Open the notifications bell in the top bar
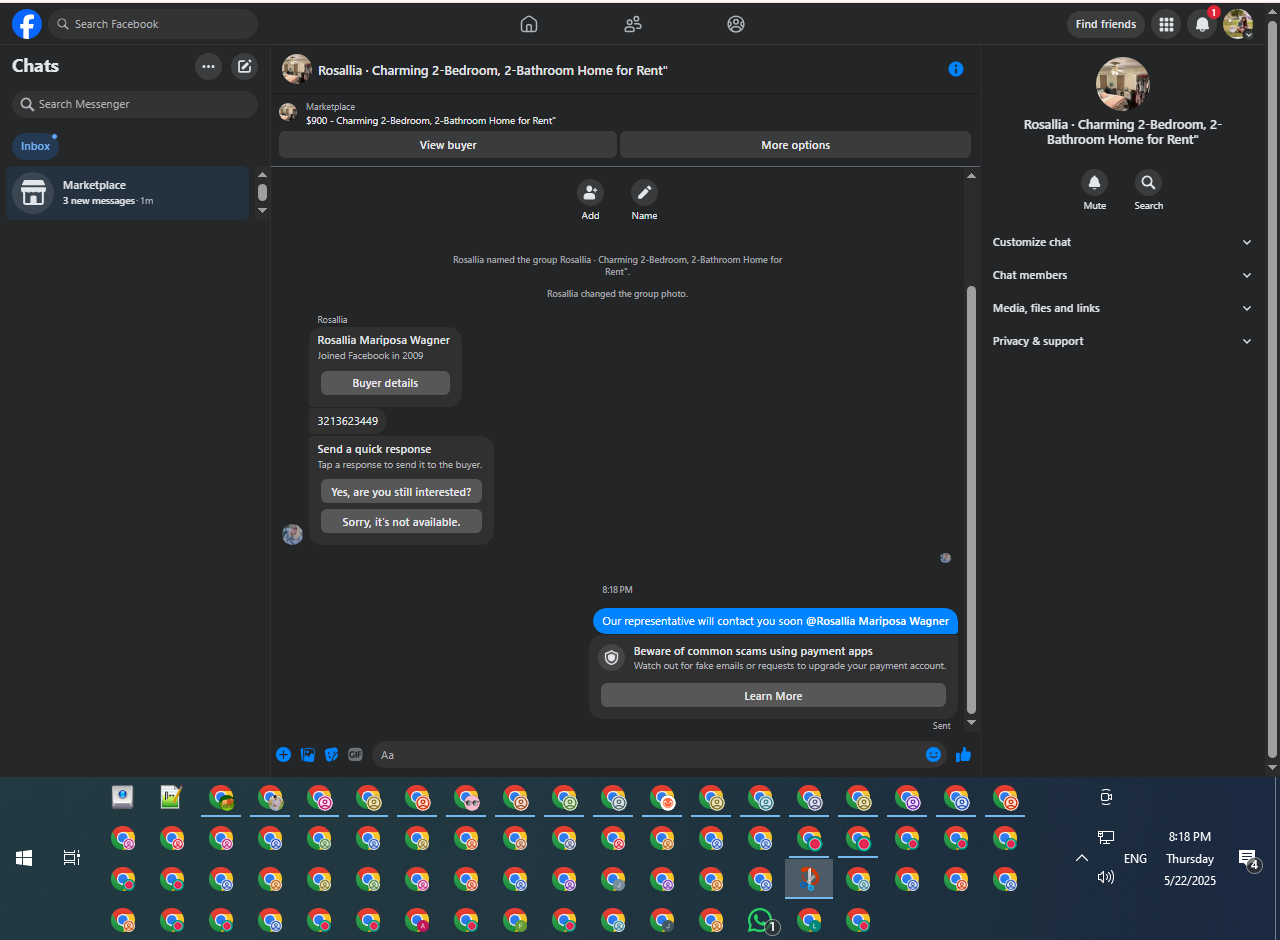Image resolution: width=1280 pixels, height=940 pixels. tap(1202, 24)
